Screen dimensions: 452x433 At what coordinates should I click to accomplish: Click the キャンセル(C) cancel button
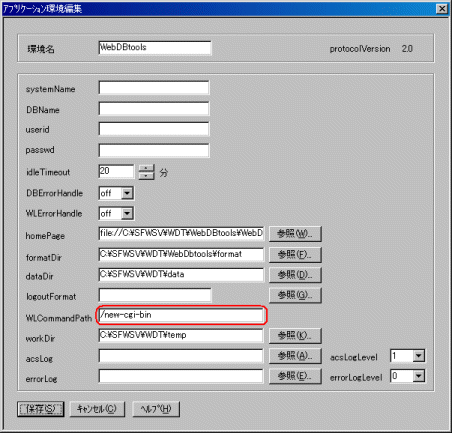[x=97, y=409]
